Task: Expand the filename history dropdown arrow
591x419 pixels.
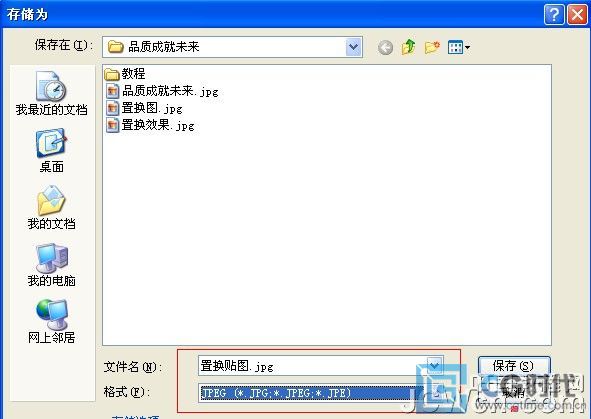Action: [x=435, y=365]
